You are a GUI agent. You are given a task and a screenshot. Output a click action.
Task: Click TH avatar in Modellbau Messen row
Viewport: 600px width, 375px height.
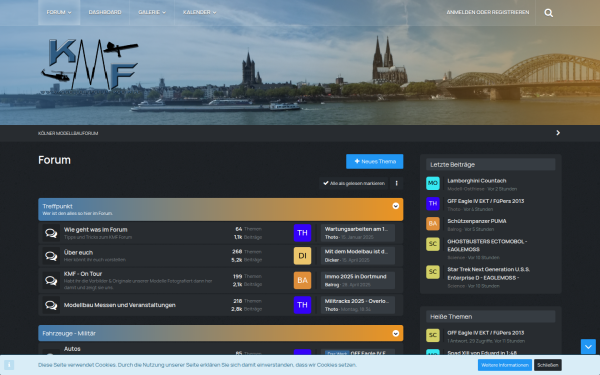coord(302,305)
